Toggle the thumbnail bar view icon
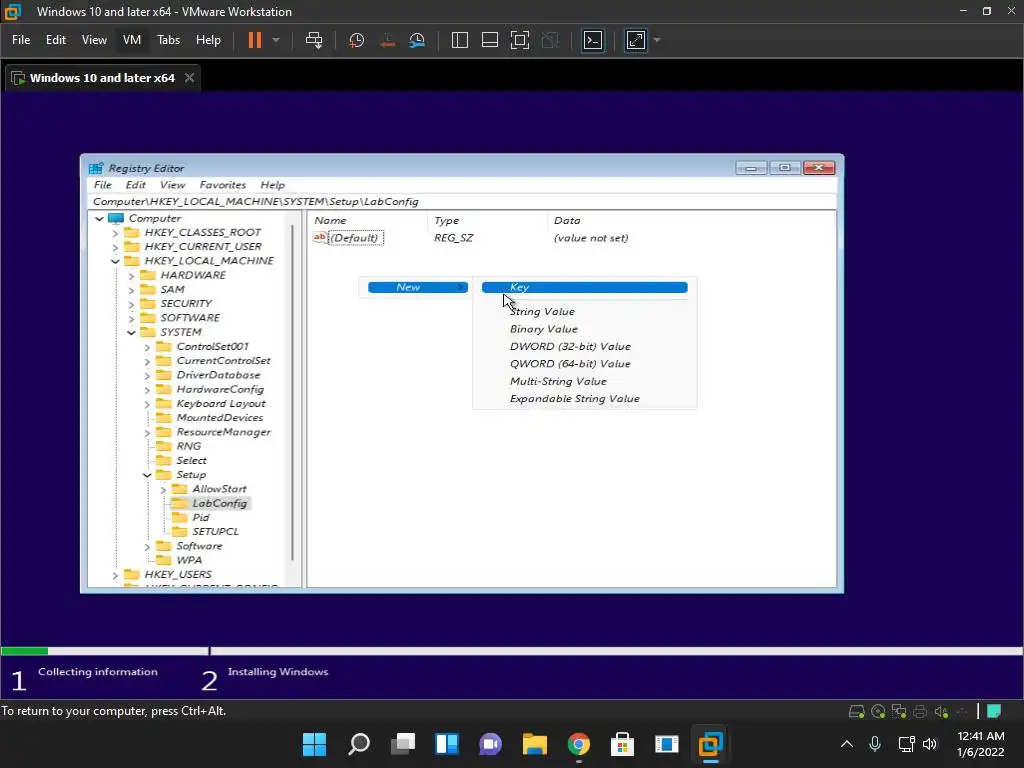 (490, 40)
